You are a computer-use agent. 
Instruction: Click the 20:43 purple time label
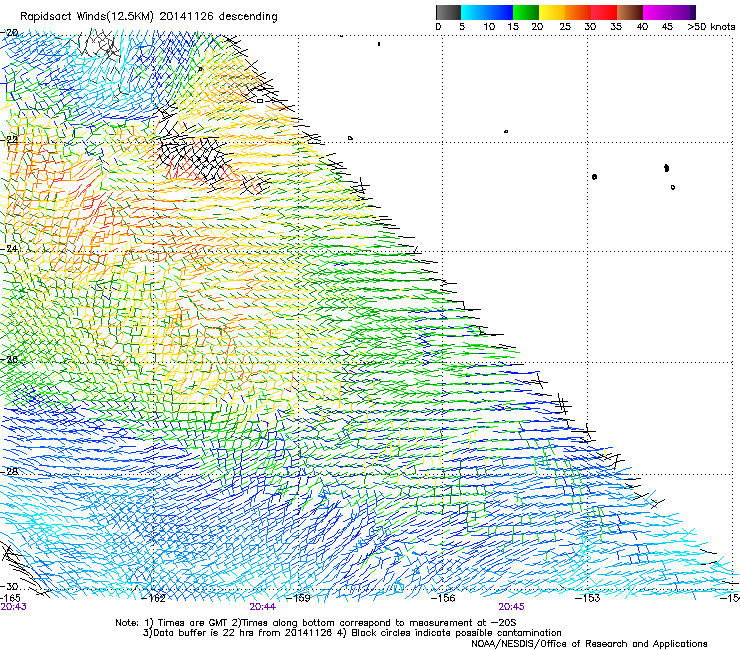[14, 607]
